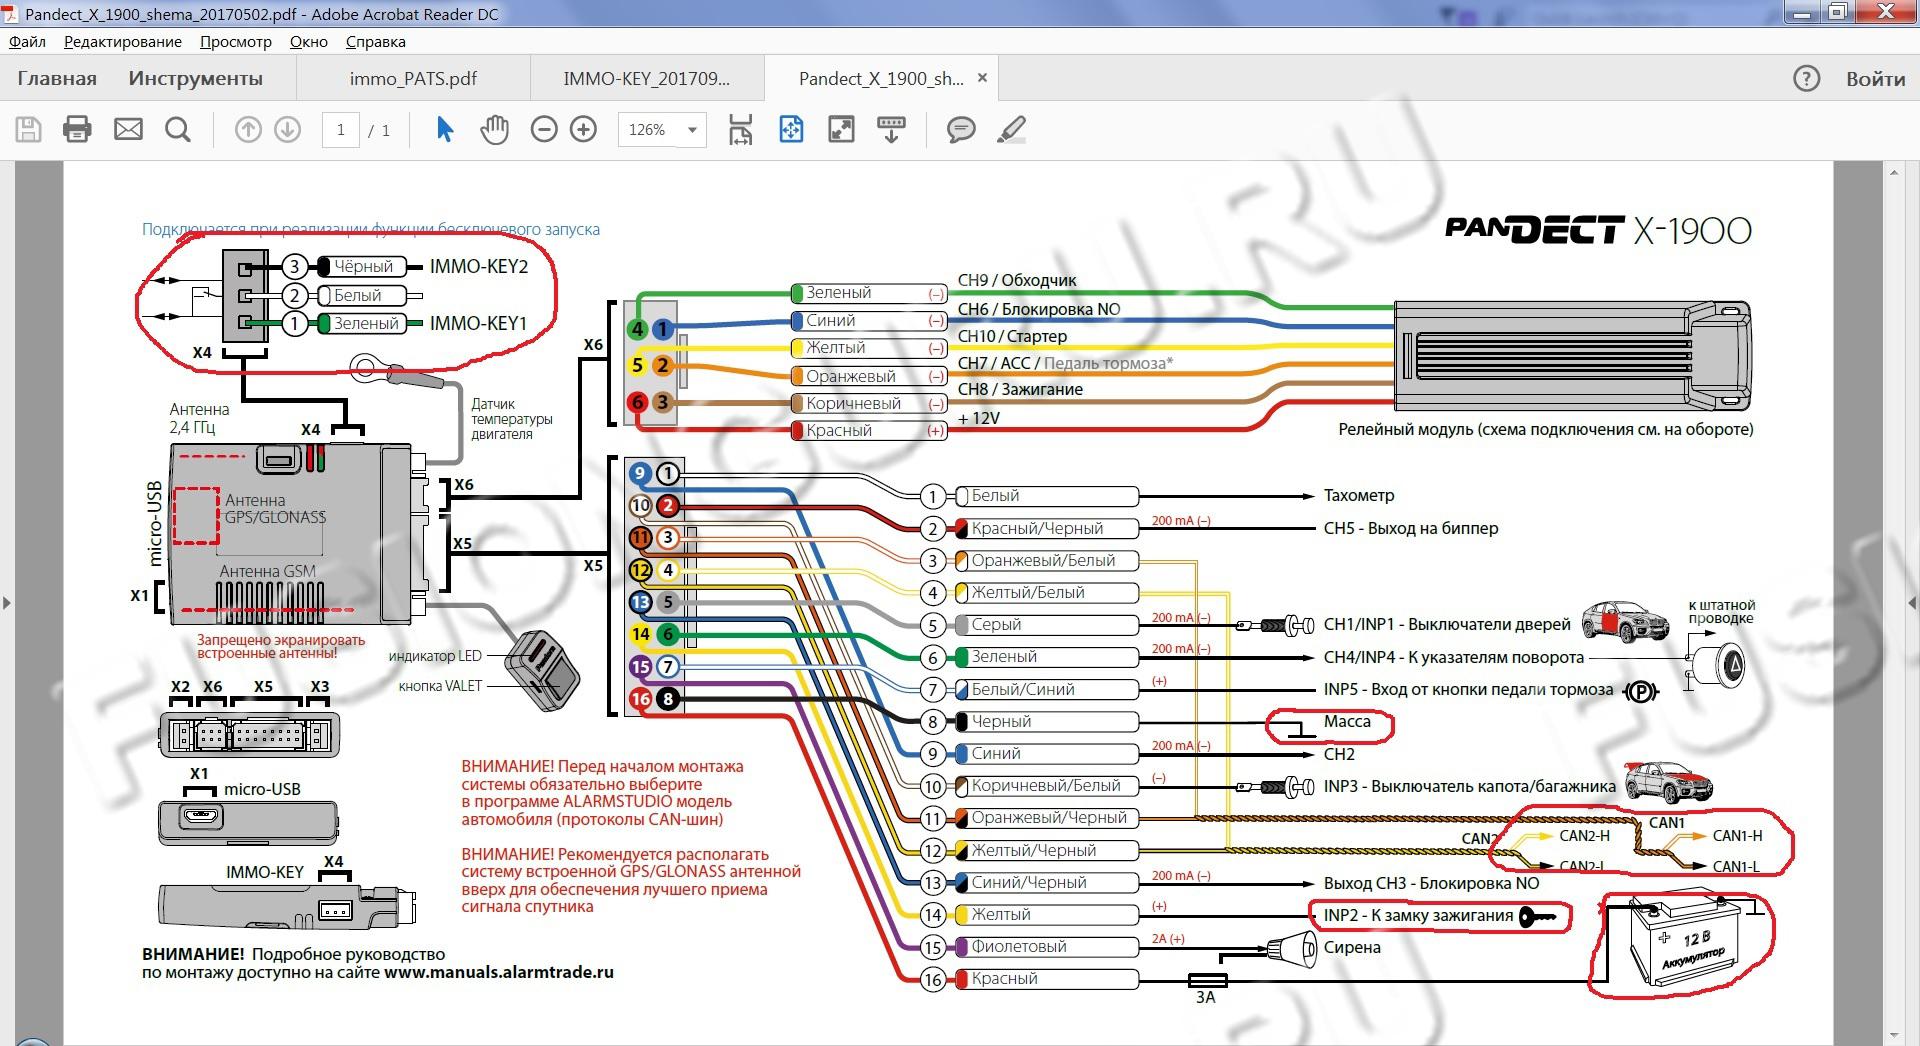Switch to full screen mode icon

841,130
